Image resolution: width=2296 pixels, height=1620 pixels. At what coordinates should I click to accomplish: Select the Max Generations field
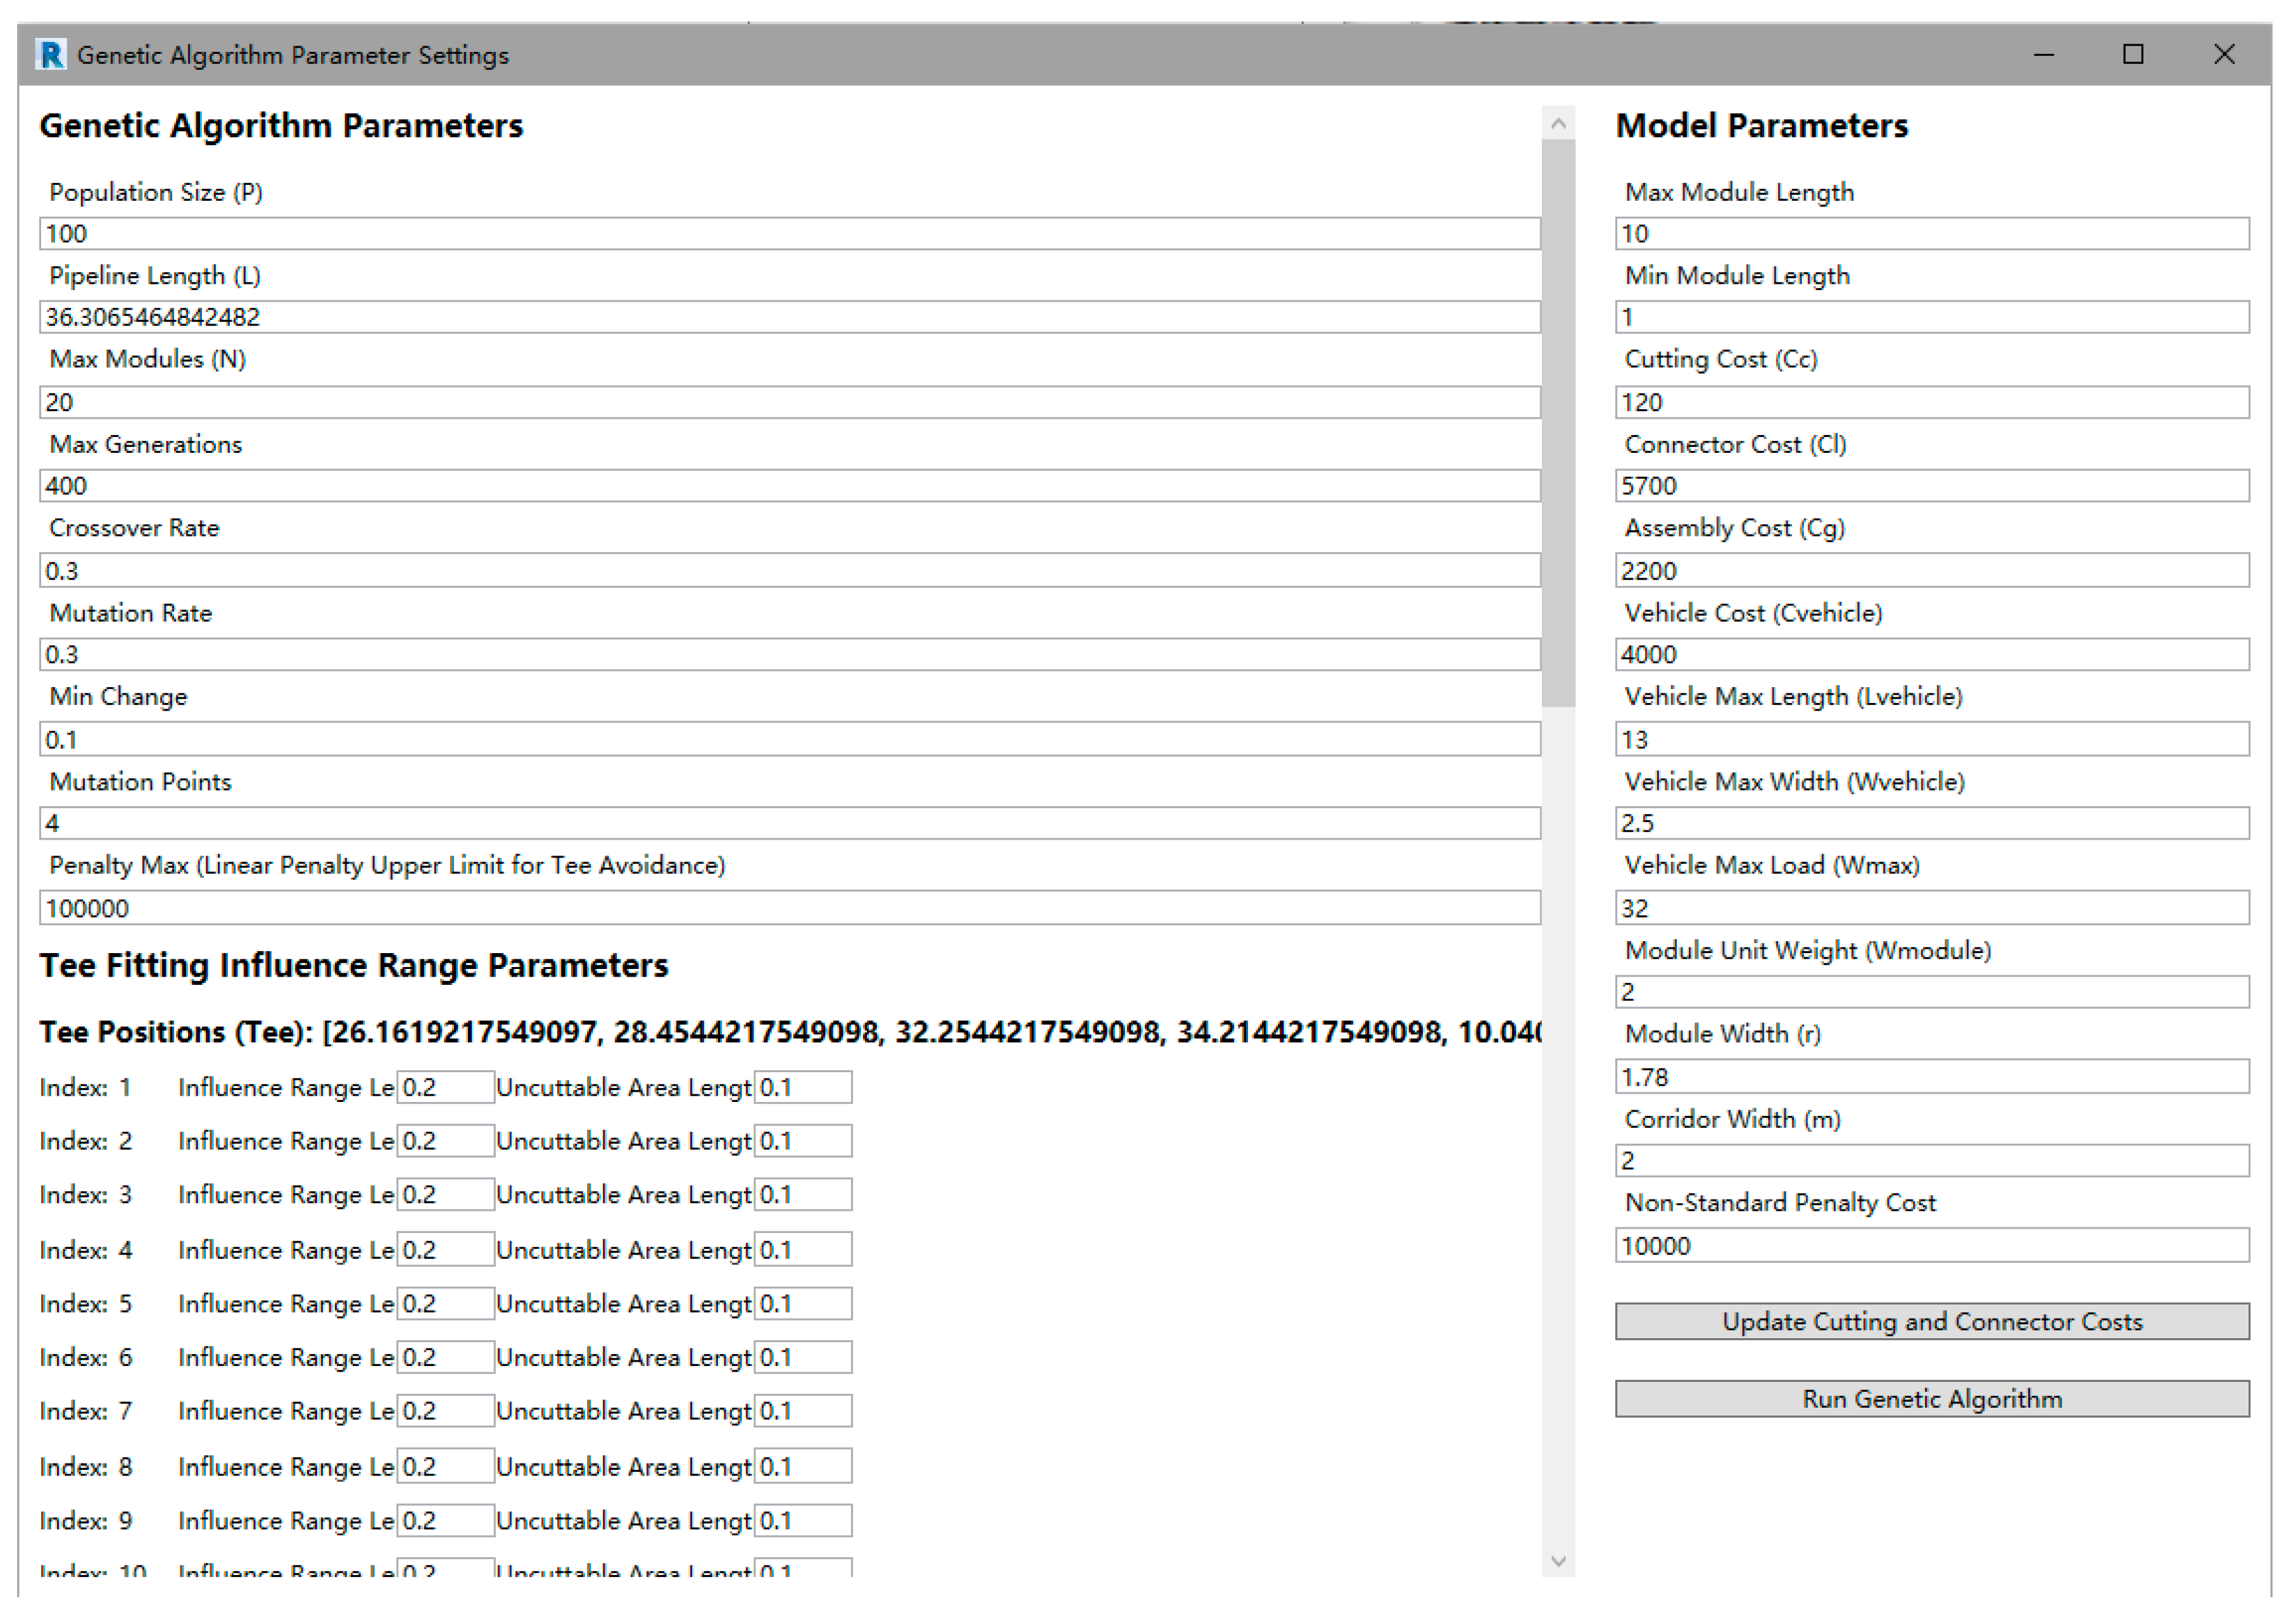point(789,486)
